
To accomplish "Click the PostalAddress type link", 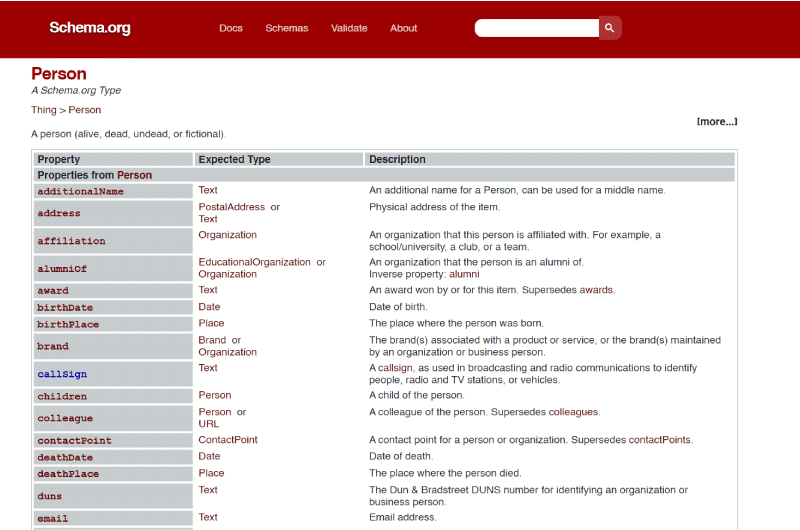I will click(x=232, y=207).
